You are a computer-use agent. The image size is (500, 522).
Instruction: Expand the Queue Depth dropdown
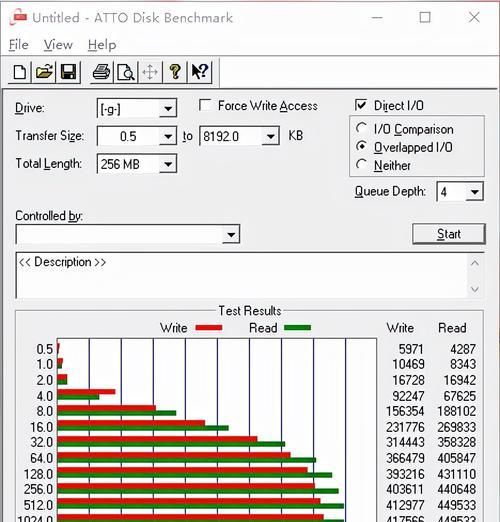coord(474,192)
